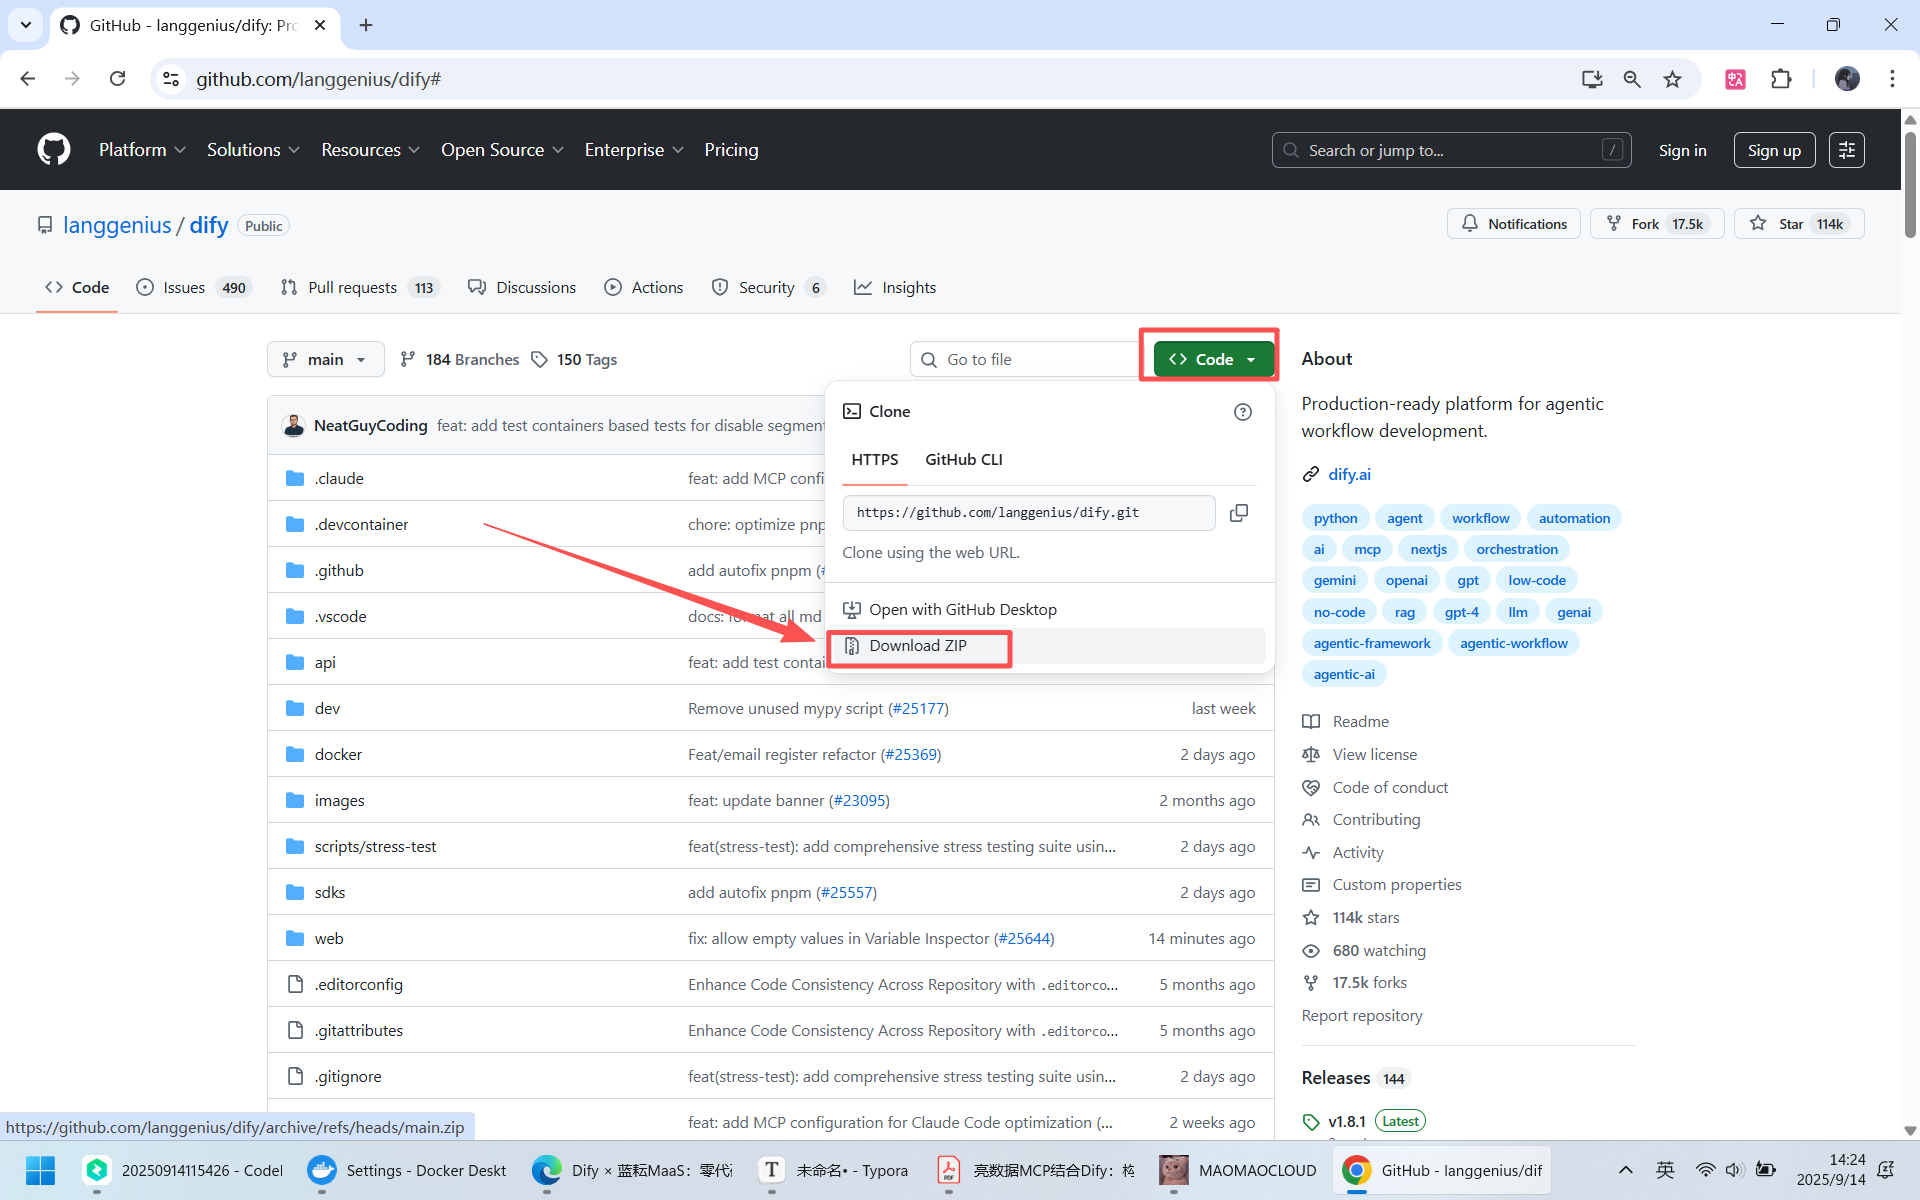Image resolution: width=1920 pixels, height=1200 pixels.
Task: Open the Insights tab
Action: coord(895,288)
